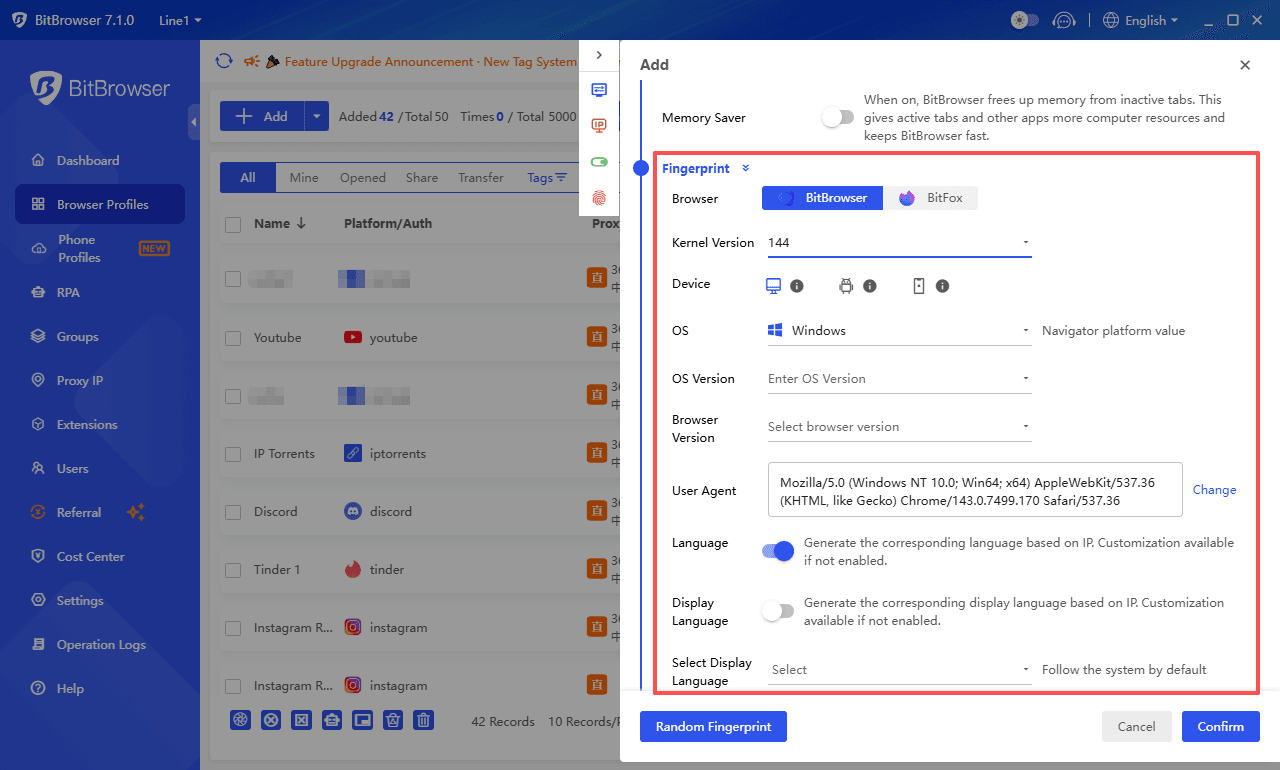Disable the Language generate-by-IP toggle
The image size is (1280, 770).
tap(778, 551)
